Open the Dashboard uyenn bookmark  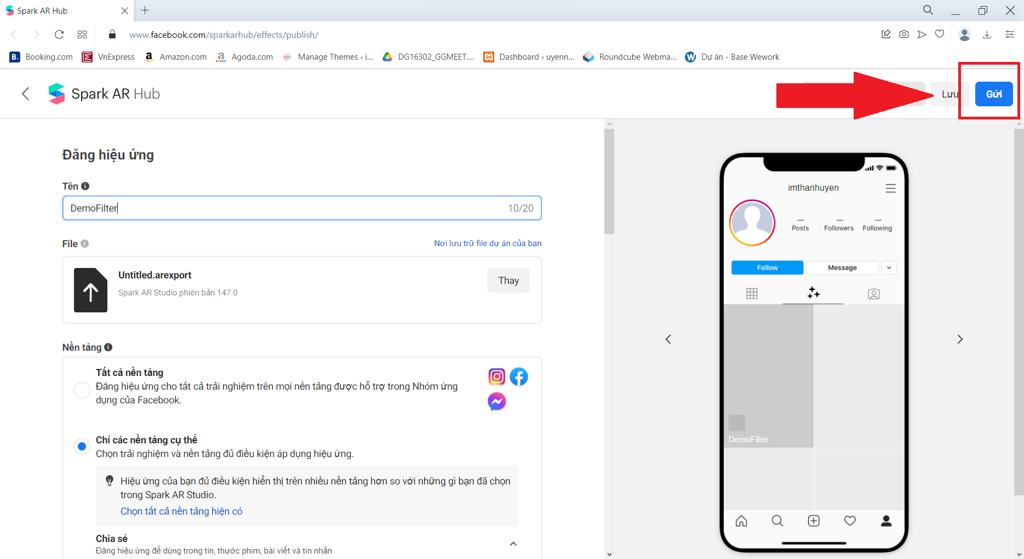528,57
